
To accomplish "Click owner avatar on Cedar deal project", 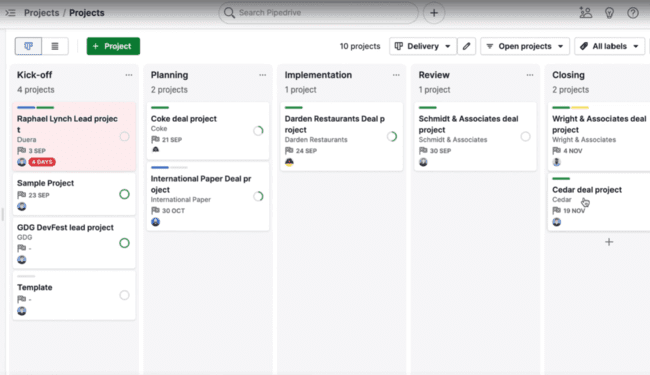I will point(557,222).
